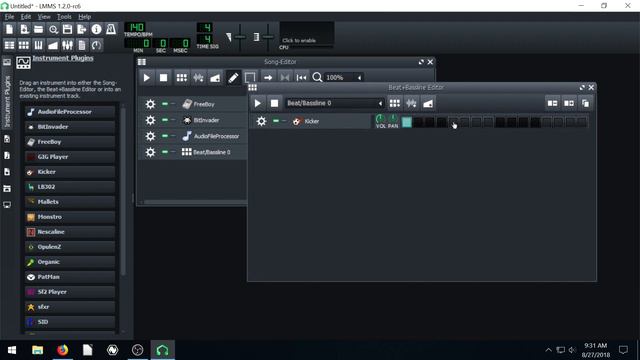
Task: Export the current project icon
Action: pos(82,29)
